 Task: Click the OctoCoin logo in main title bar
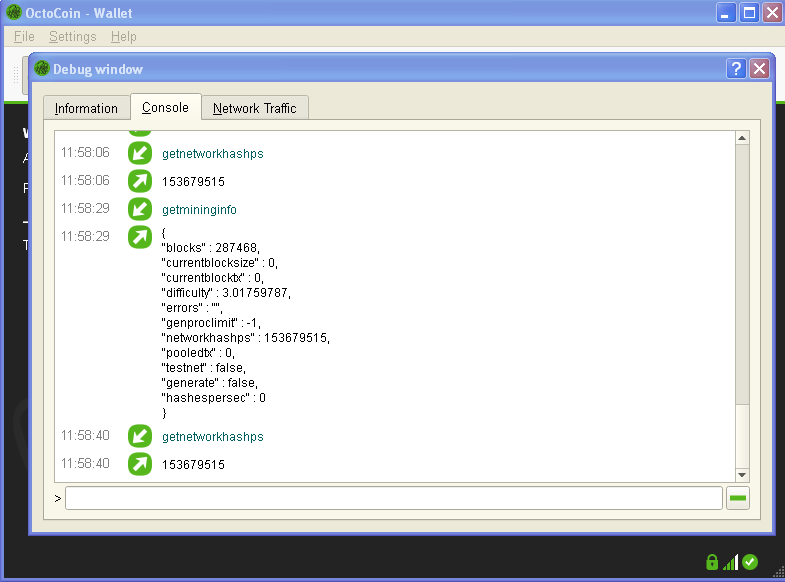14,13
